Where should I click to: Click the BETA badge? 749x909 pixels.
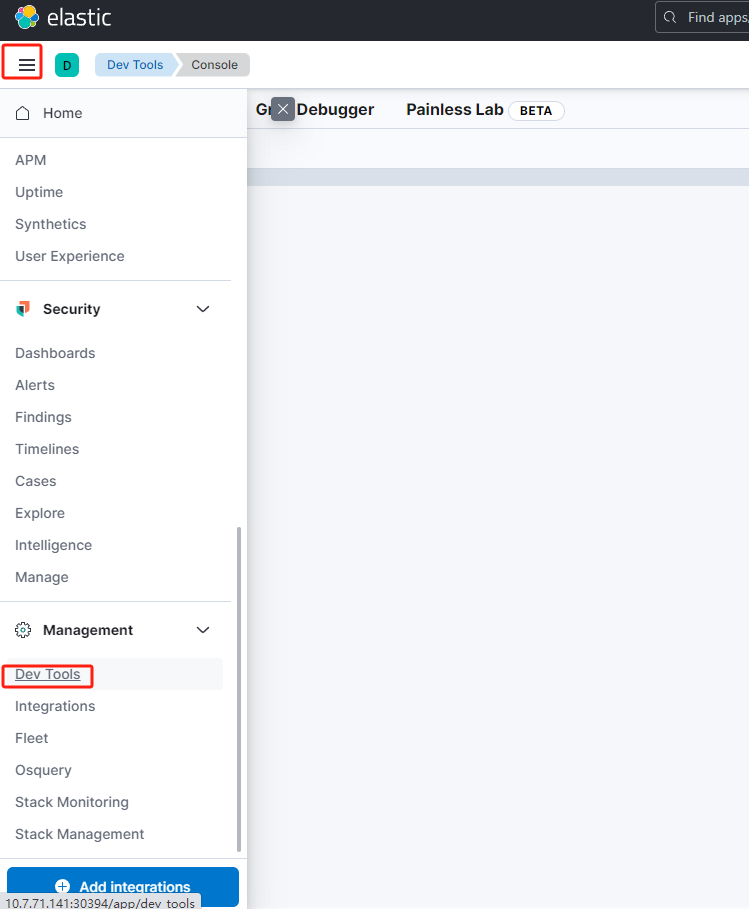536,111
